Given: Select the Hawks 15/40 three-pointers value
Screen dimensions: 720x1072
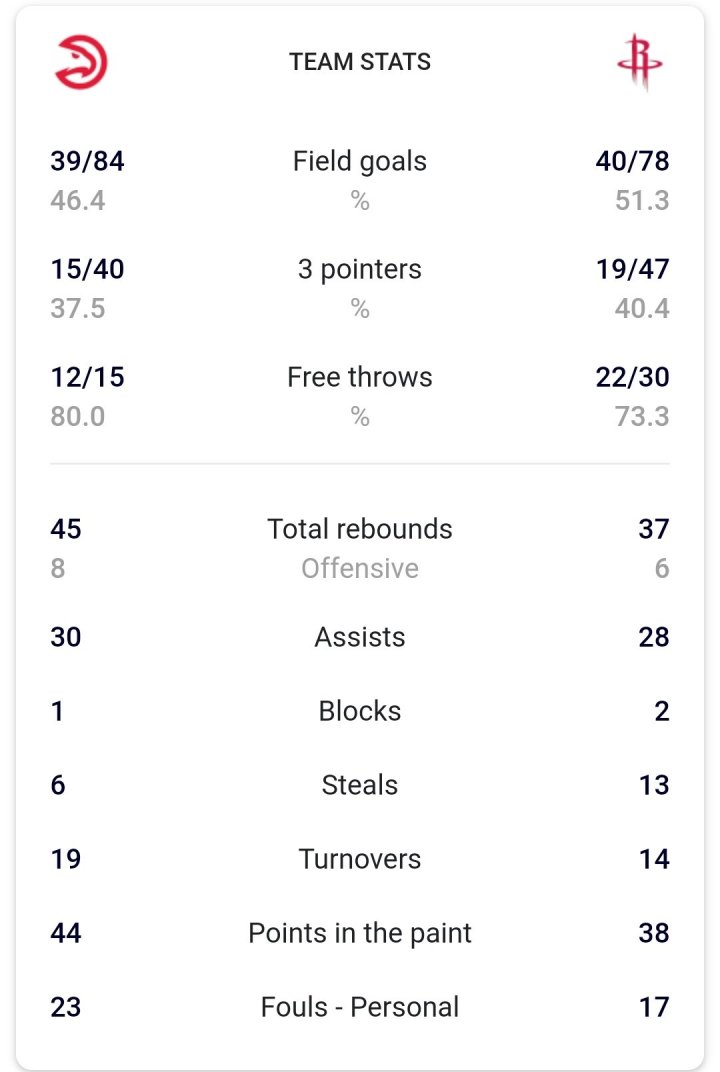Looking at the screenshot, I should [87, 269].
